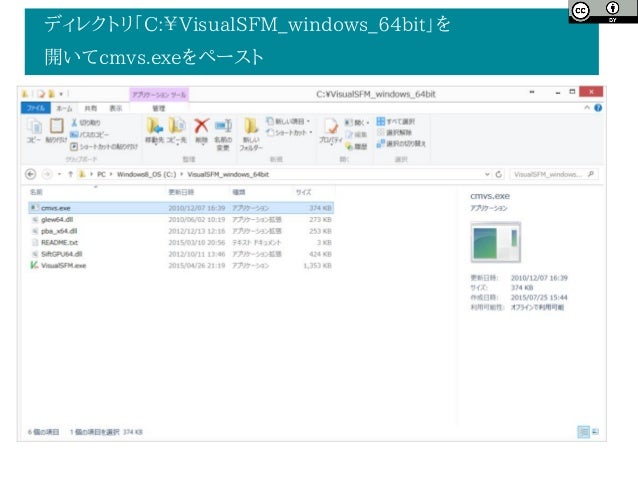Viewport: 638px width, 479px height.
Task: Switch to details view icon in status bar
Action: (x=583, y=432)
